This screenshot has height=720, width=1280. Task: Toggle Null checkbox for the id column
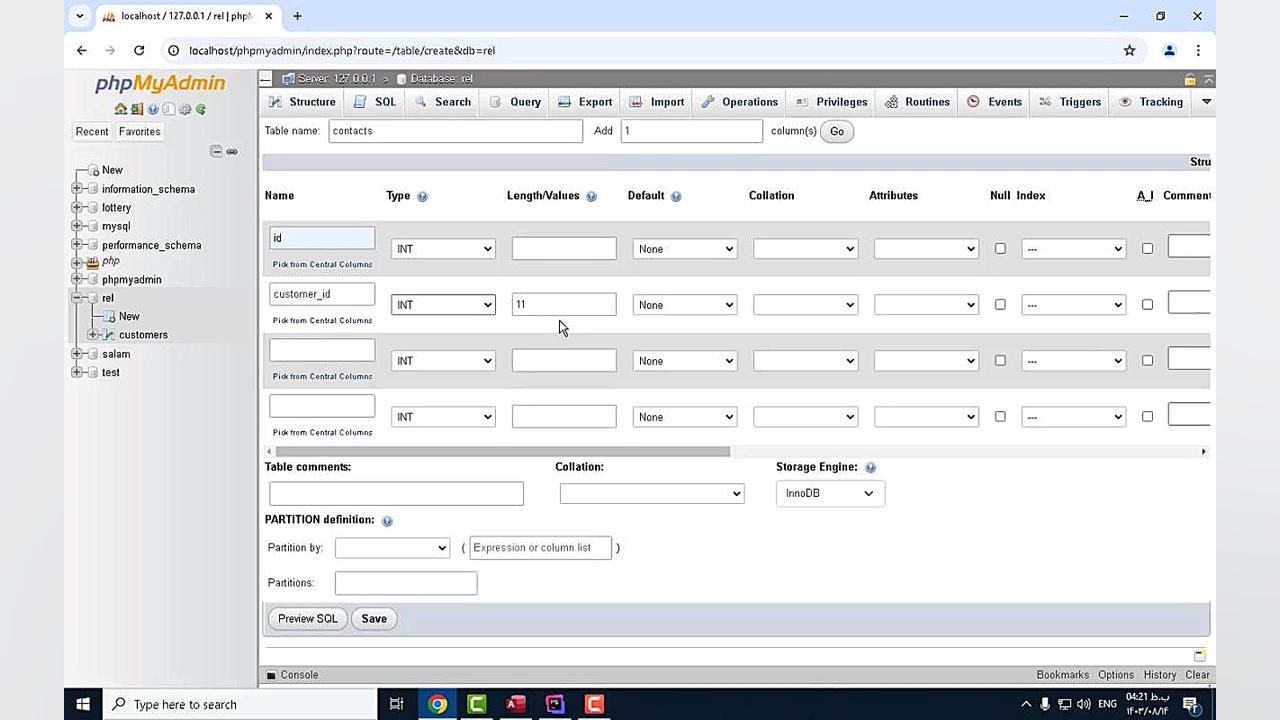[1000, 248]
